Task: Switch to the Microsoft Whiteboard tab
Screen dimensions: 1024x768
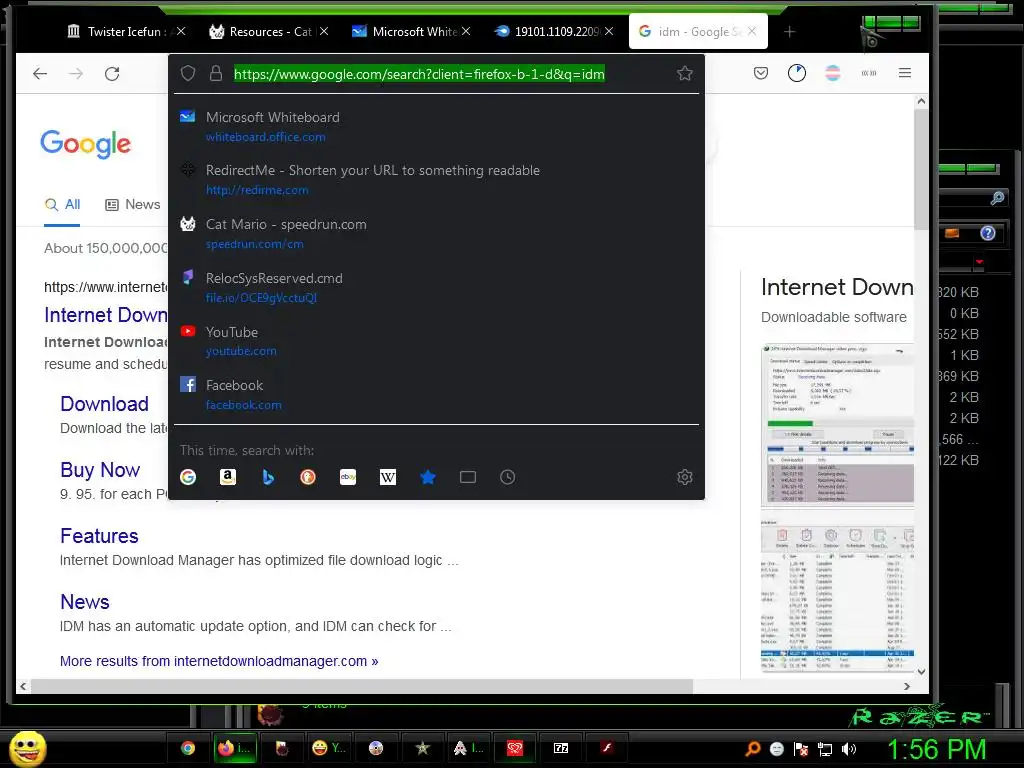Action: [x=405, y=31]
